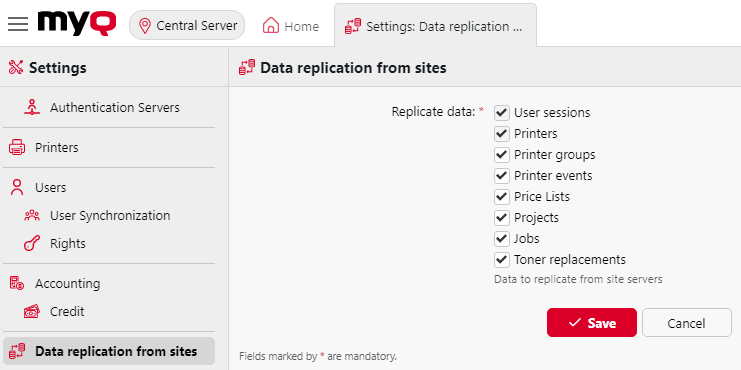The height and width of the screenshot is (370, 741).
Task: Uncheck the User sessions checkbox
Action: (501, 113)
